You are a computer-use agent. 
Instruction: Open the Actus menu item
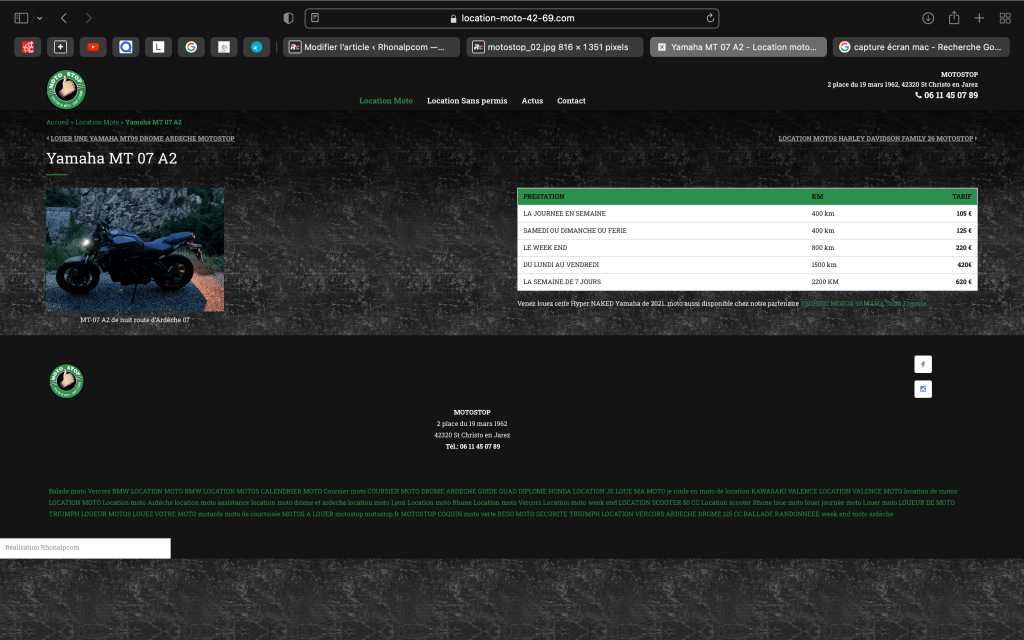(x=532, y=101)
